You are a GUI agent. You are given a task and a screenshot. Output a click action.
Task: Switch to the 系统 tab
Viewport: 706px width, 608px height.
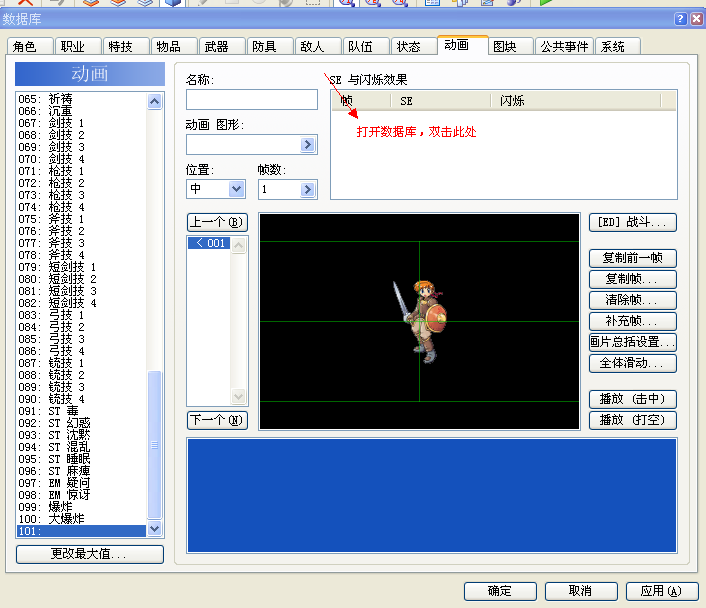coord(618,46)
